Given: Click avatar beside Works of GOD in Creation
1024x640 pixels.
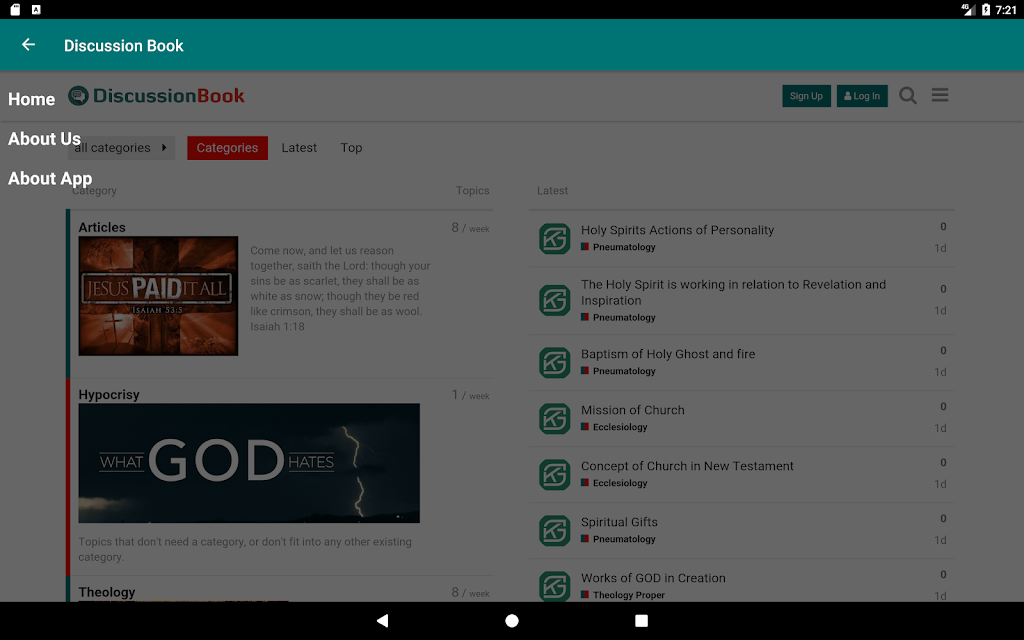Looking at the screenshot, I should (554, 586).
